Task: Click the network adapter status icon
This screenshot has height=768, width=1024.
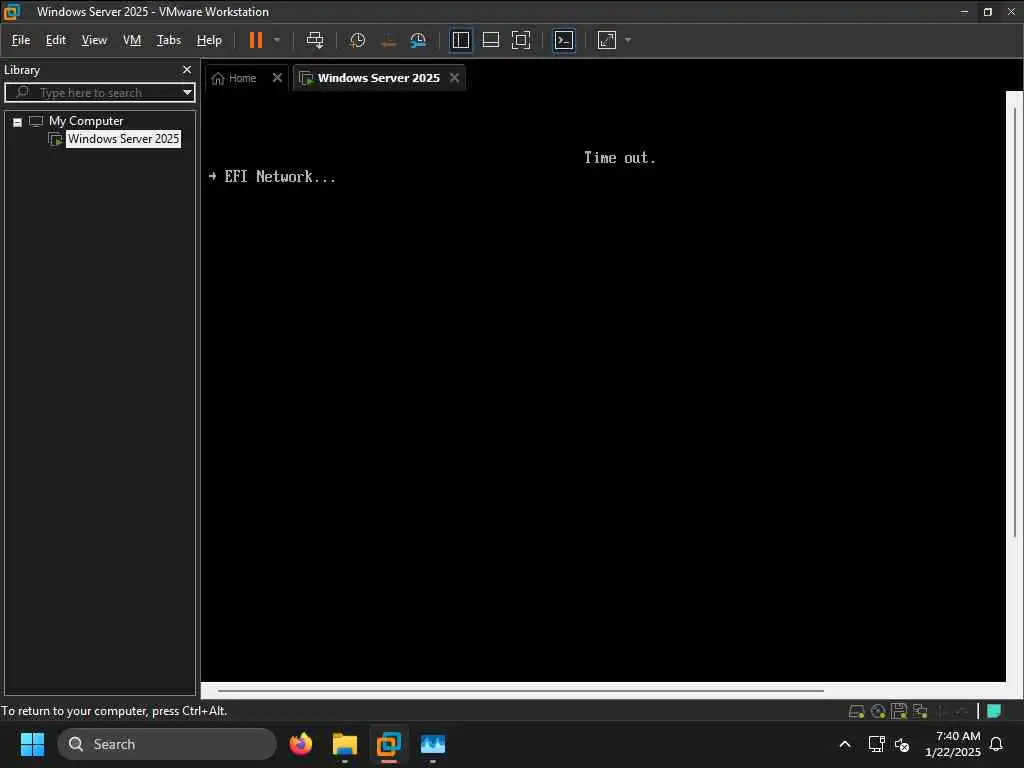Action: tap(920, 711)
